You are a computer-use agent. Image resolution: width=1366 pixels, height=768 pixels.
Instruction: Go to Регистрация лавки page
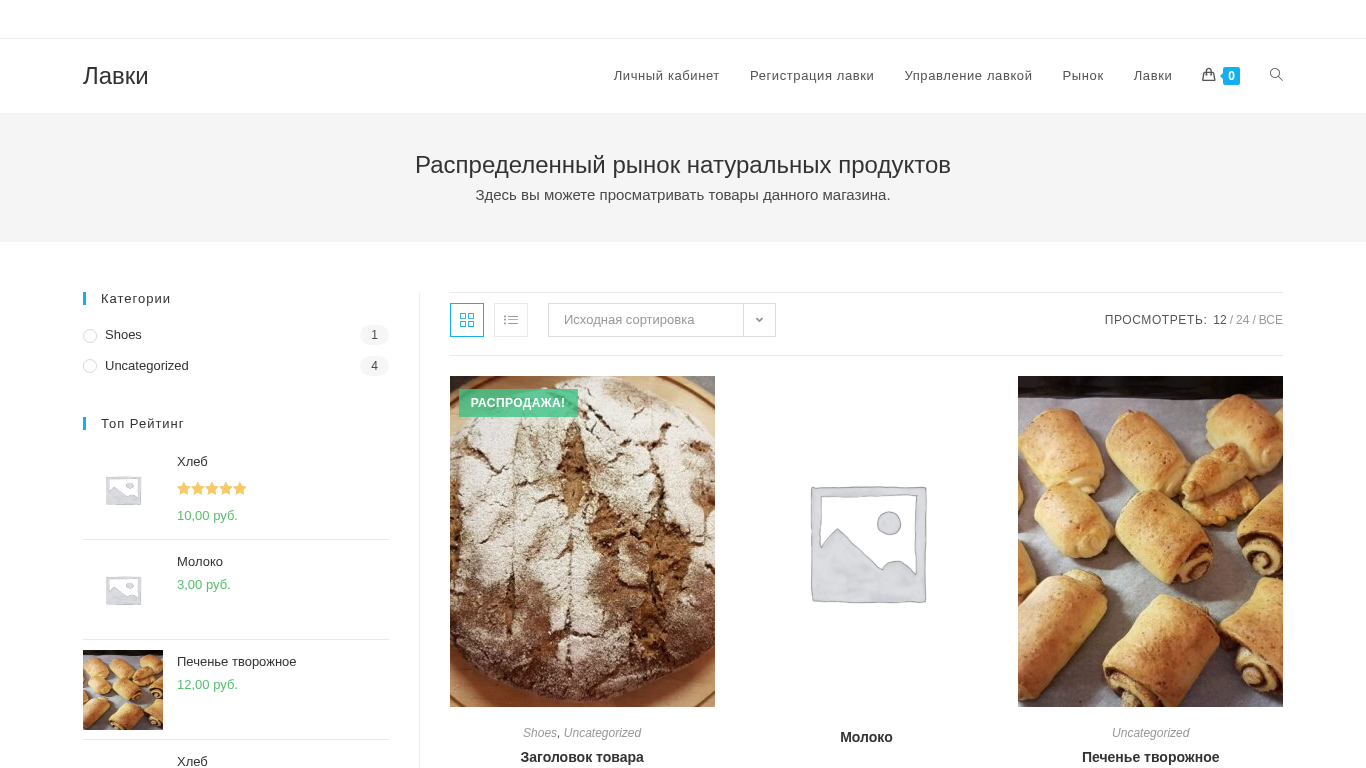tap(812, 76)
